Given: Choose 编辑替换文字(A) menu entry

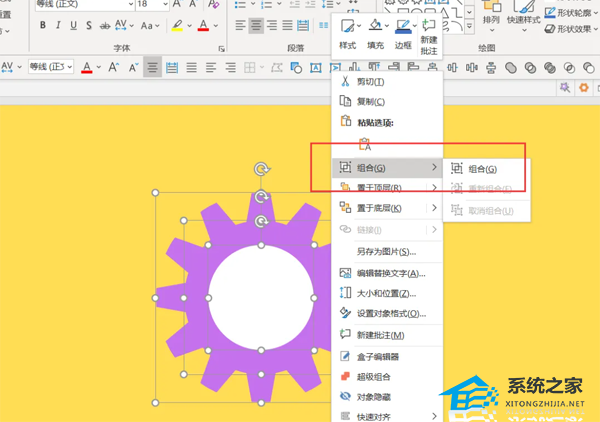Looking at the screenshot, I should coord(387,273).
